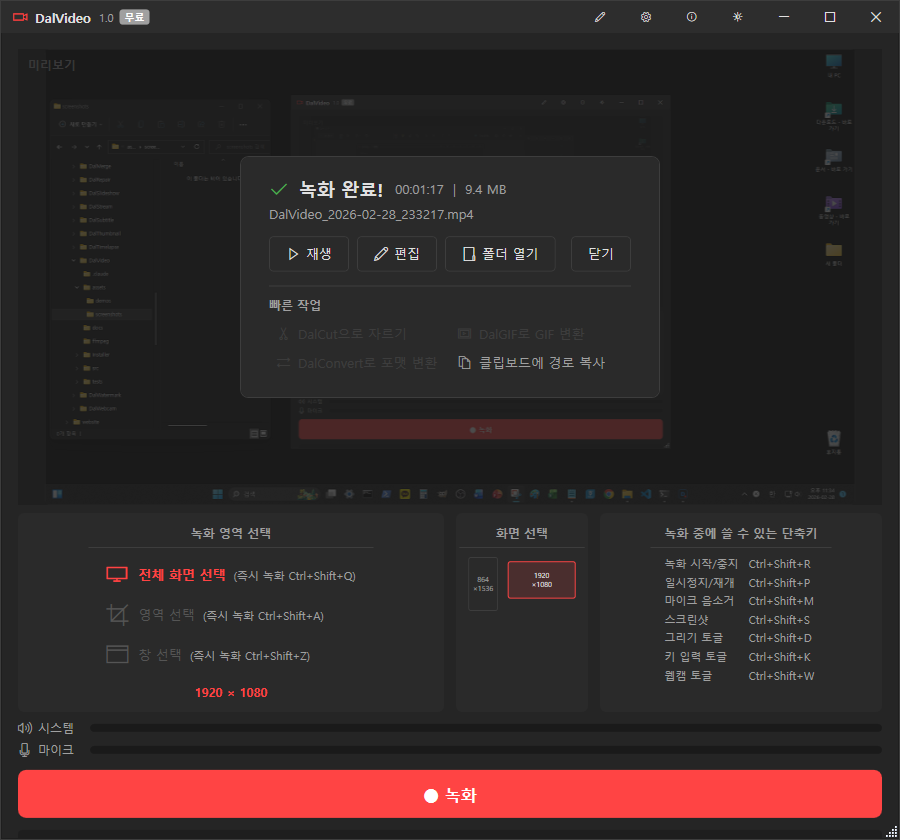Edit the recording with 편집 button

(396, 254)
